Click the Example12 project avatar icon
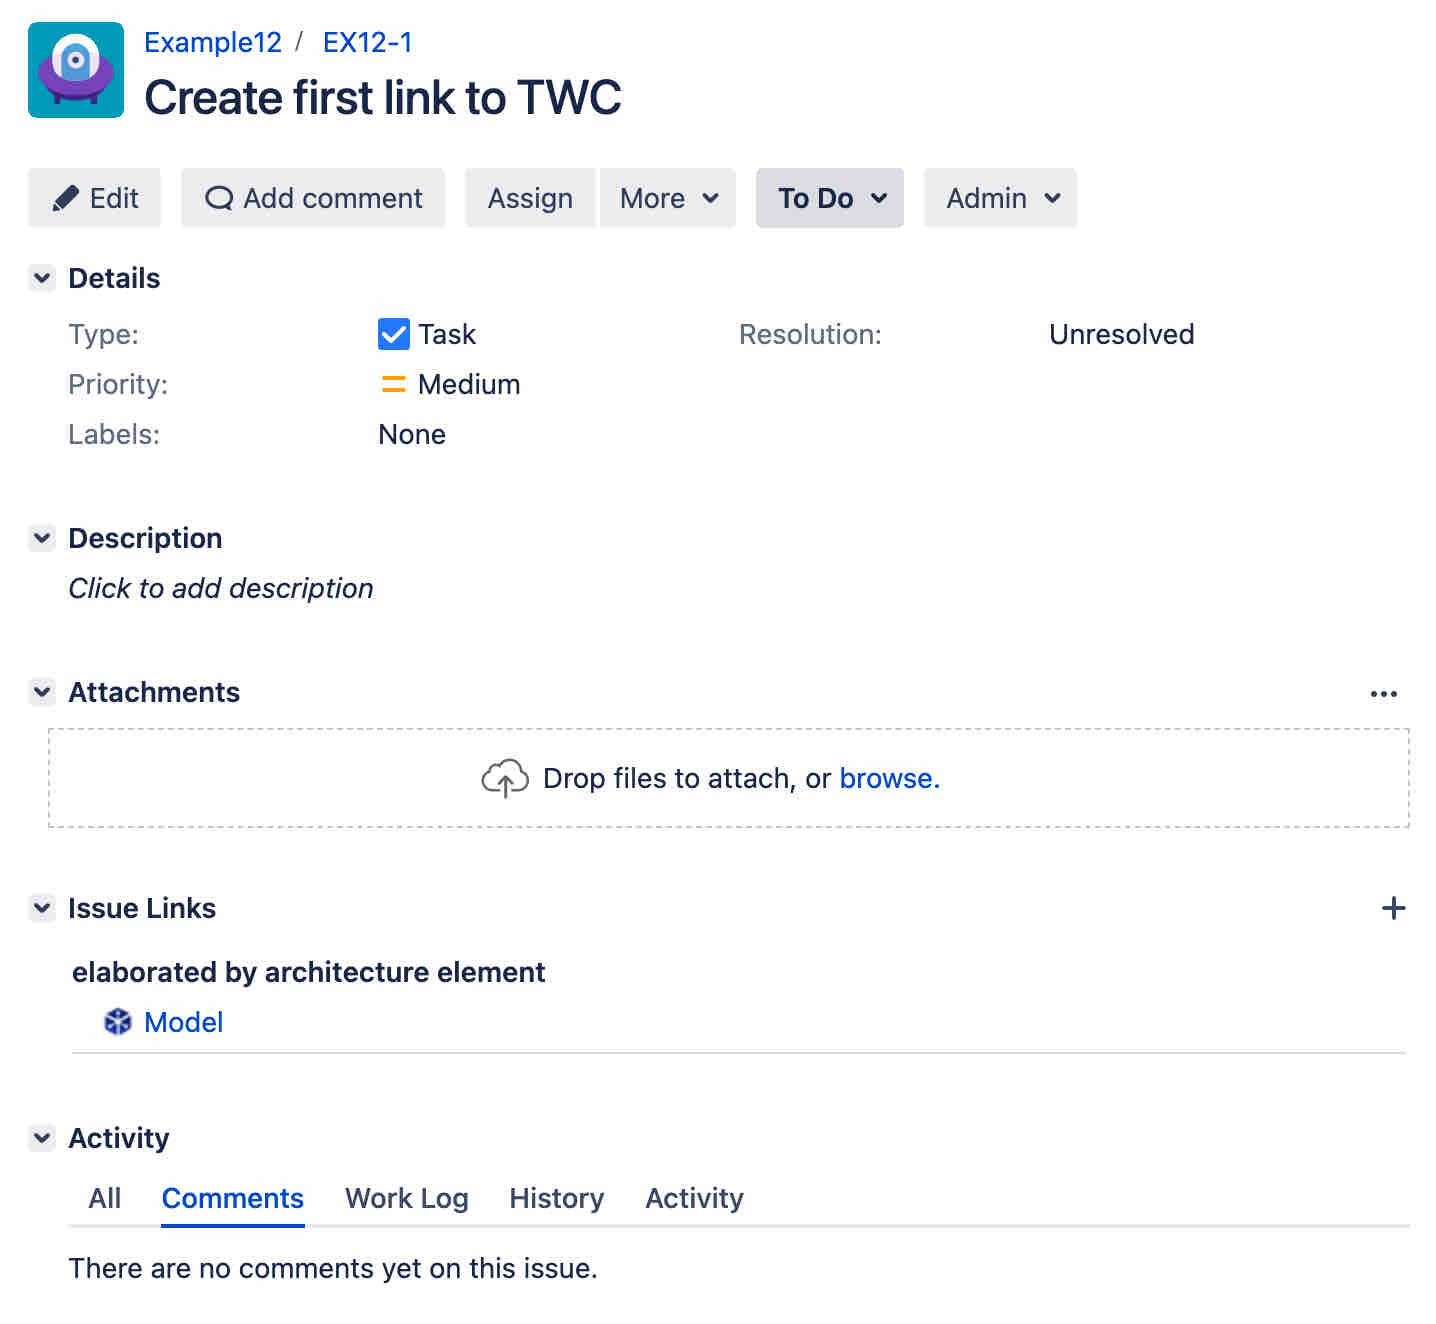This screenshot has height=1324, width=1436. 76,70
